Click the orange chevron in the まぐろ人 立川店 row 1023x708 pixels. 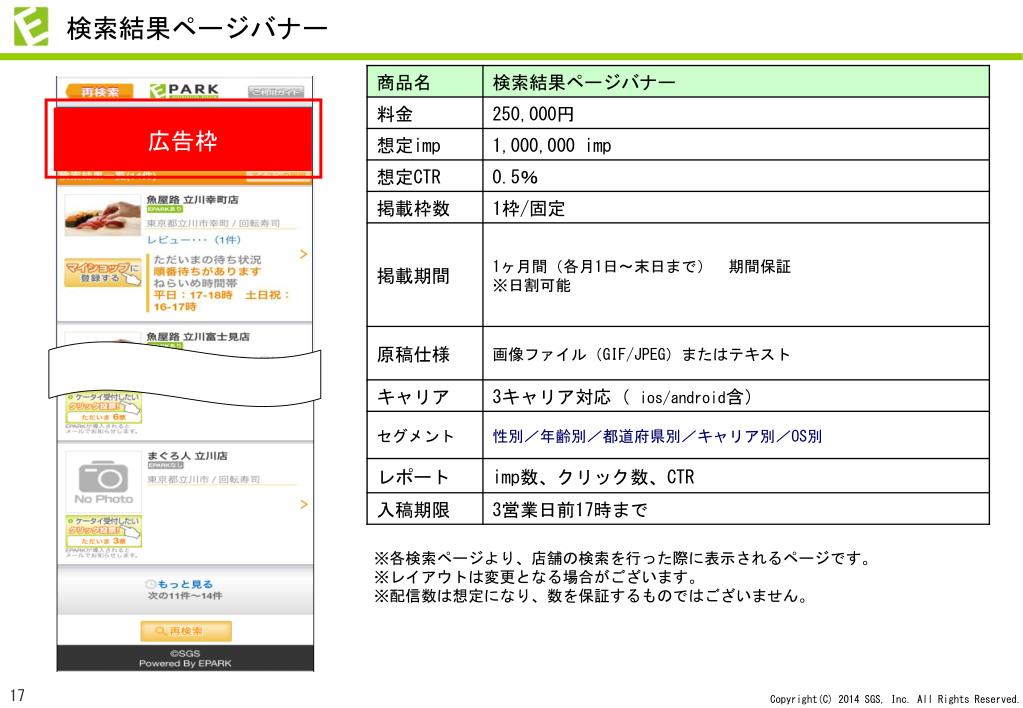tap(303, 504)
